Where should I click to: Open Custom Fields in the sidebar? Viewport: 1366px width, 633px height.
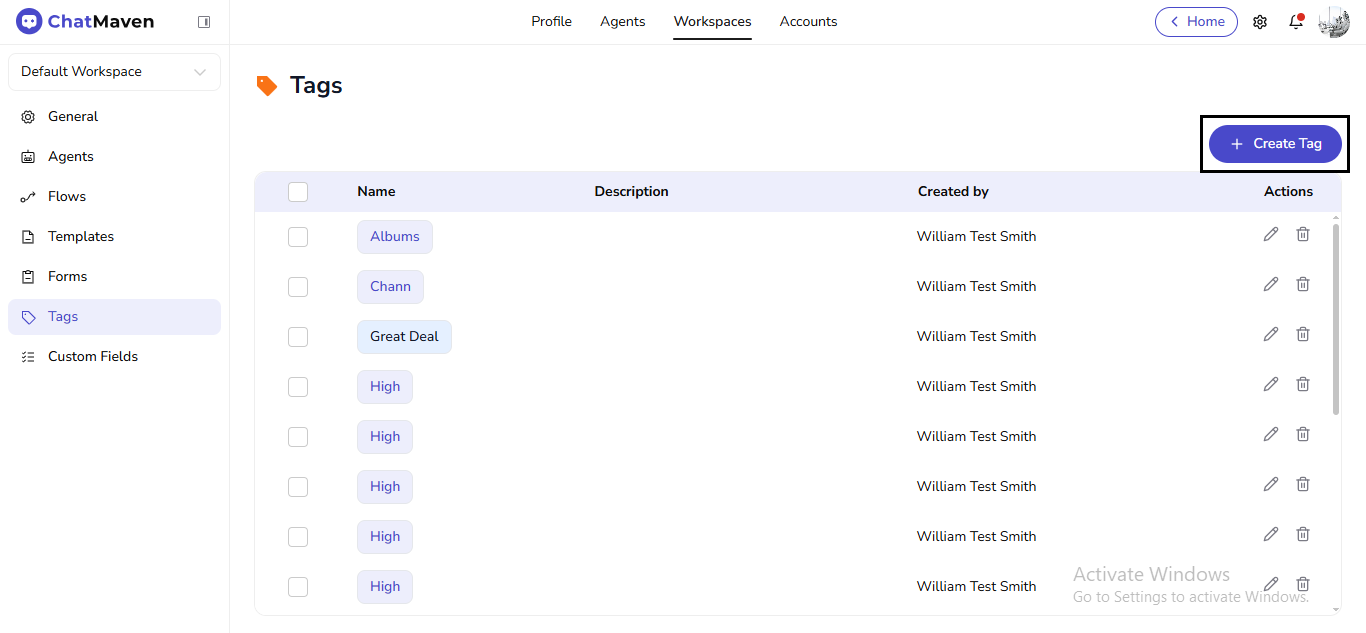[93, 357]
